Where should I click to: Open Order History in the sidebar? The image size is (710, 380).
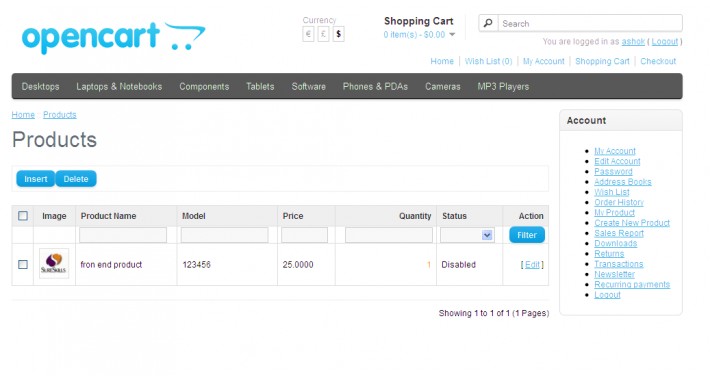(x=619, y=202)
